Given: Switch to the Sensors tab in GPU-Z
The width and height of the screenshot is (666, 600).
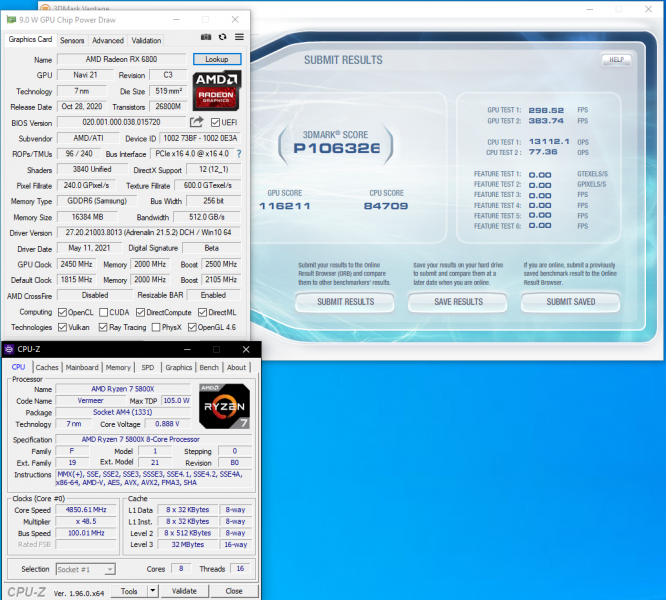Looking at the screenshot, I should pyautogui.click(x=72, y=40).
